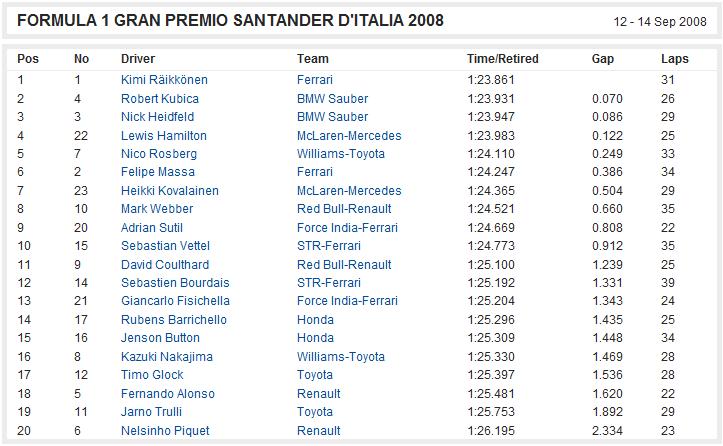Viewport: 723px width, 446px height.
Task: Open Robert Kubica driver link
Action: coord(160,99)
